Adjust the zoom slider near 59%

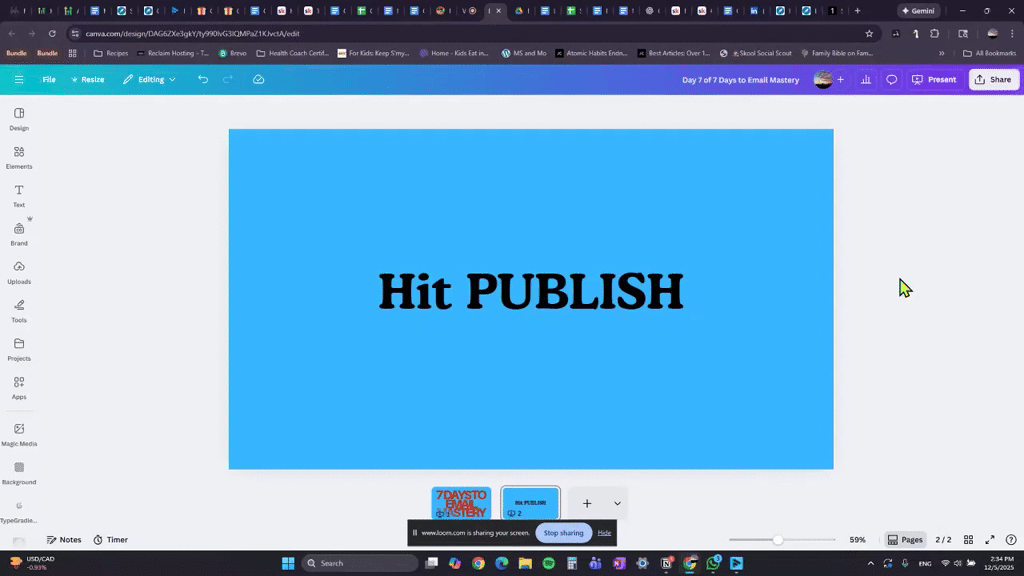pos(778,539)
